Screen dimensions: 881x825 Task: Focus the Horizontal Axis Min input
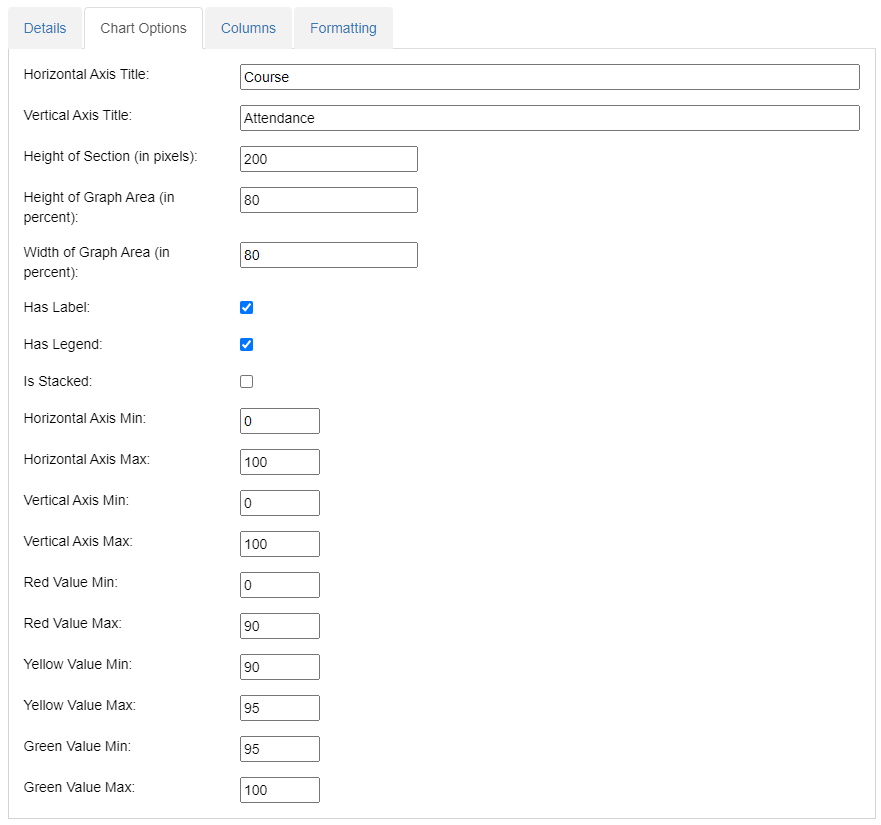tap(280, 421)
